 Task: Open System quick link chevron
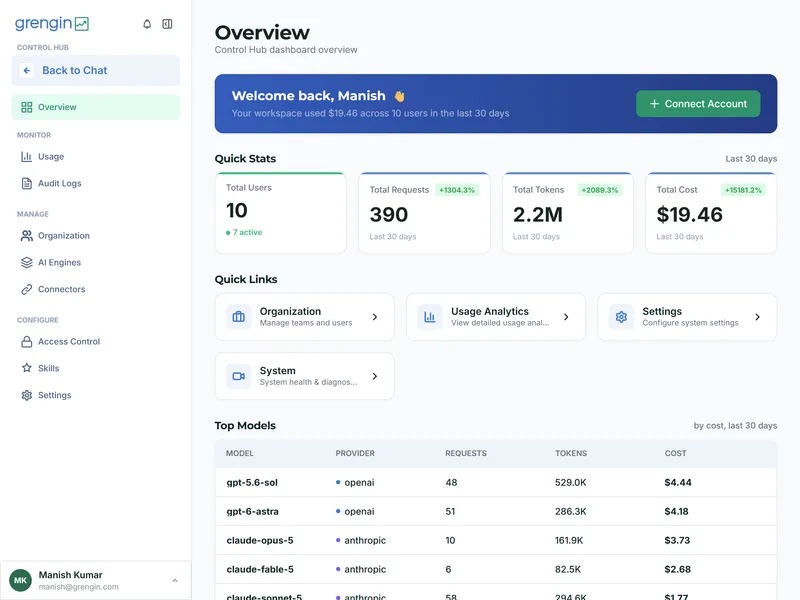tap(375, 376)
